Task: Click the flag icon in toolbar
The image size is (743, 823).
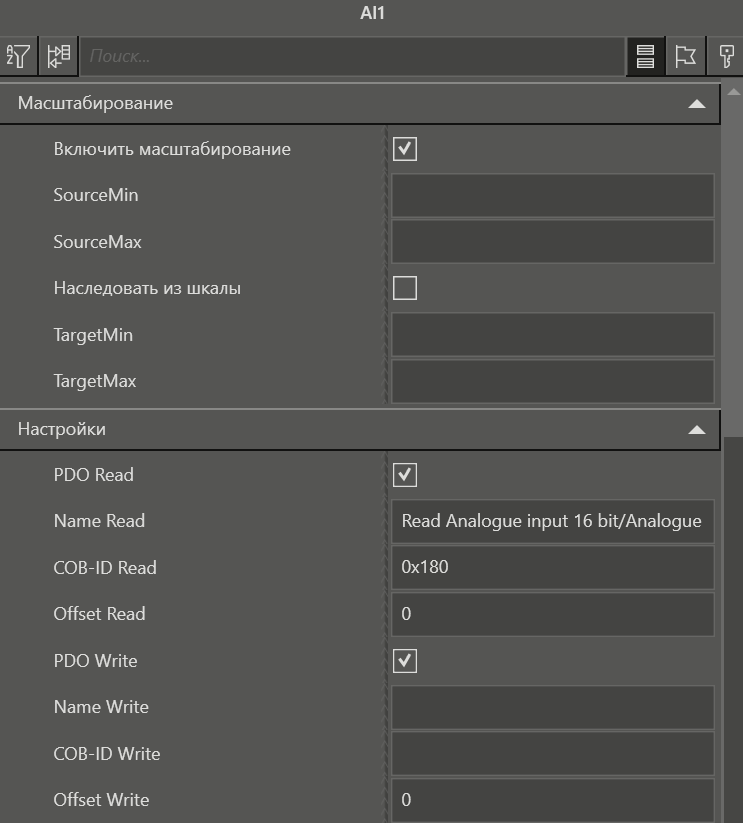Action: point(685,56)
